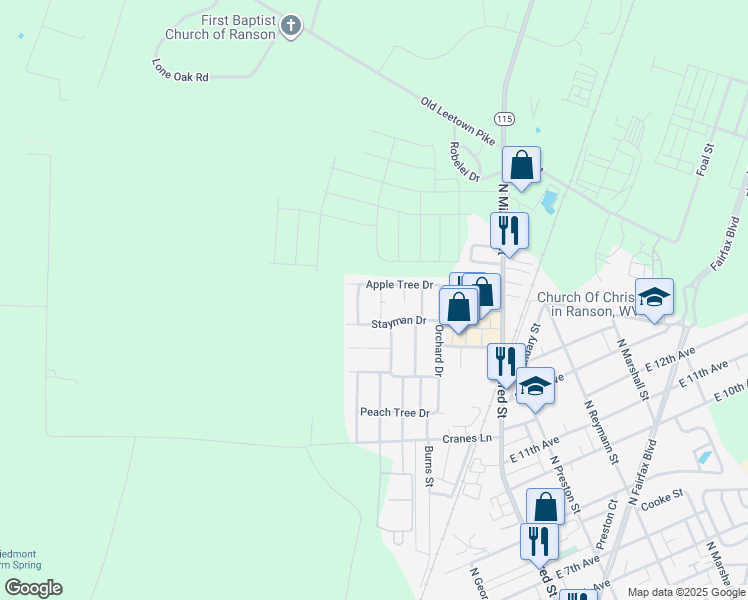Click graduation cap marker beside Church Of Christ
748x600 pixels.
(x=654, y=297)
